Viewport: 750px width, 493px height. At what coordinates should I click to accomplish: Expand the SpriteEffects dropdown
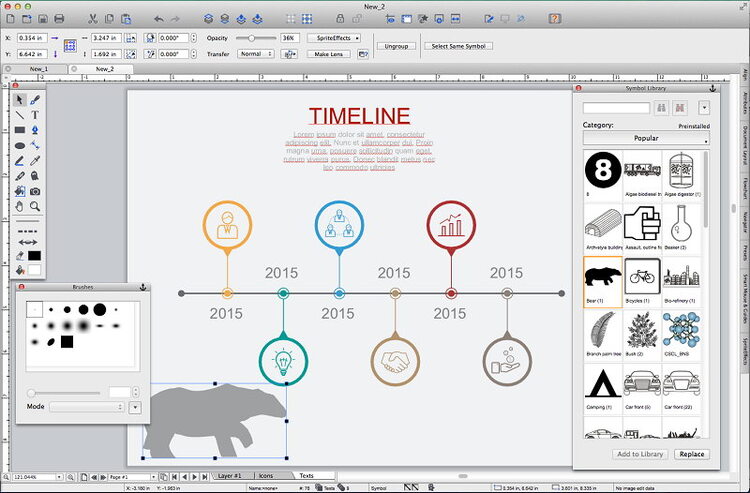[334, 37]
